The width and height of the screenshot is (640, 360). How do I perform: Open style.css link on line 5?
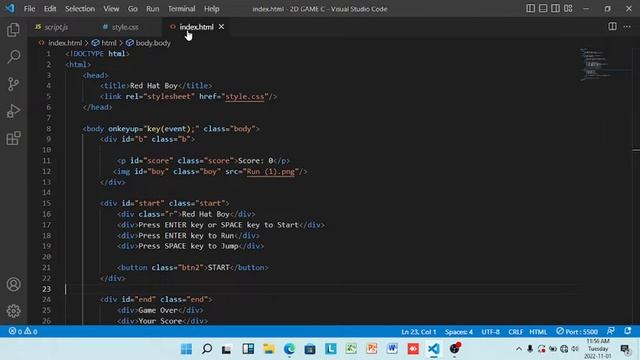click(x=244, y=97)
